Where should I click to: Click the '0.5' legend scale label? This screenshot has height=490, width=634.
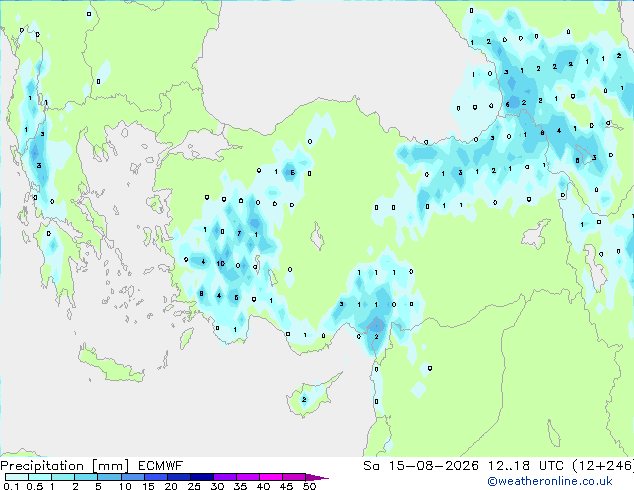coord(35,486)
